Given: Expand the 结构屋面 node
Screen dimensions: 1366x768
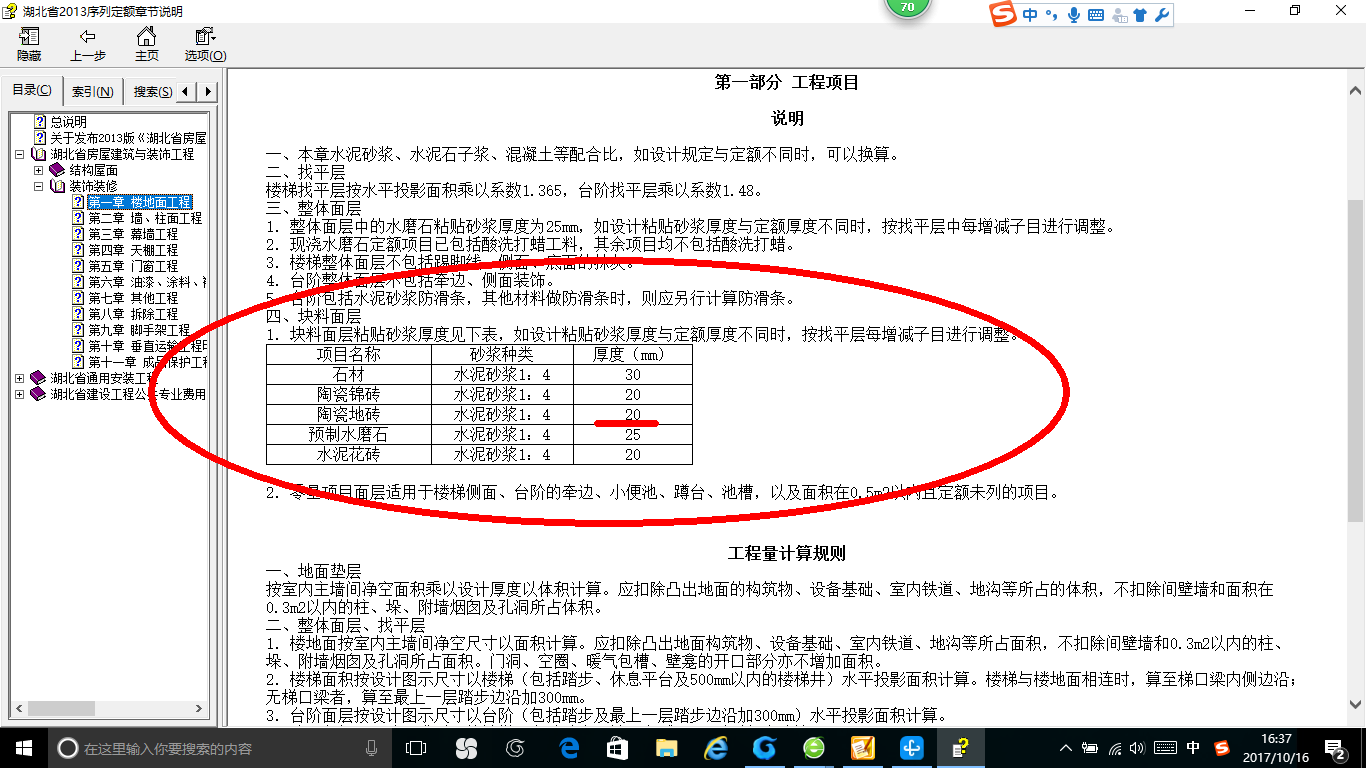Looking at the screenshot, I should [39, 170].
